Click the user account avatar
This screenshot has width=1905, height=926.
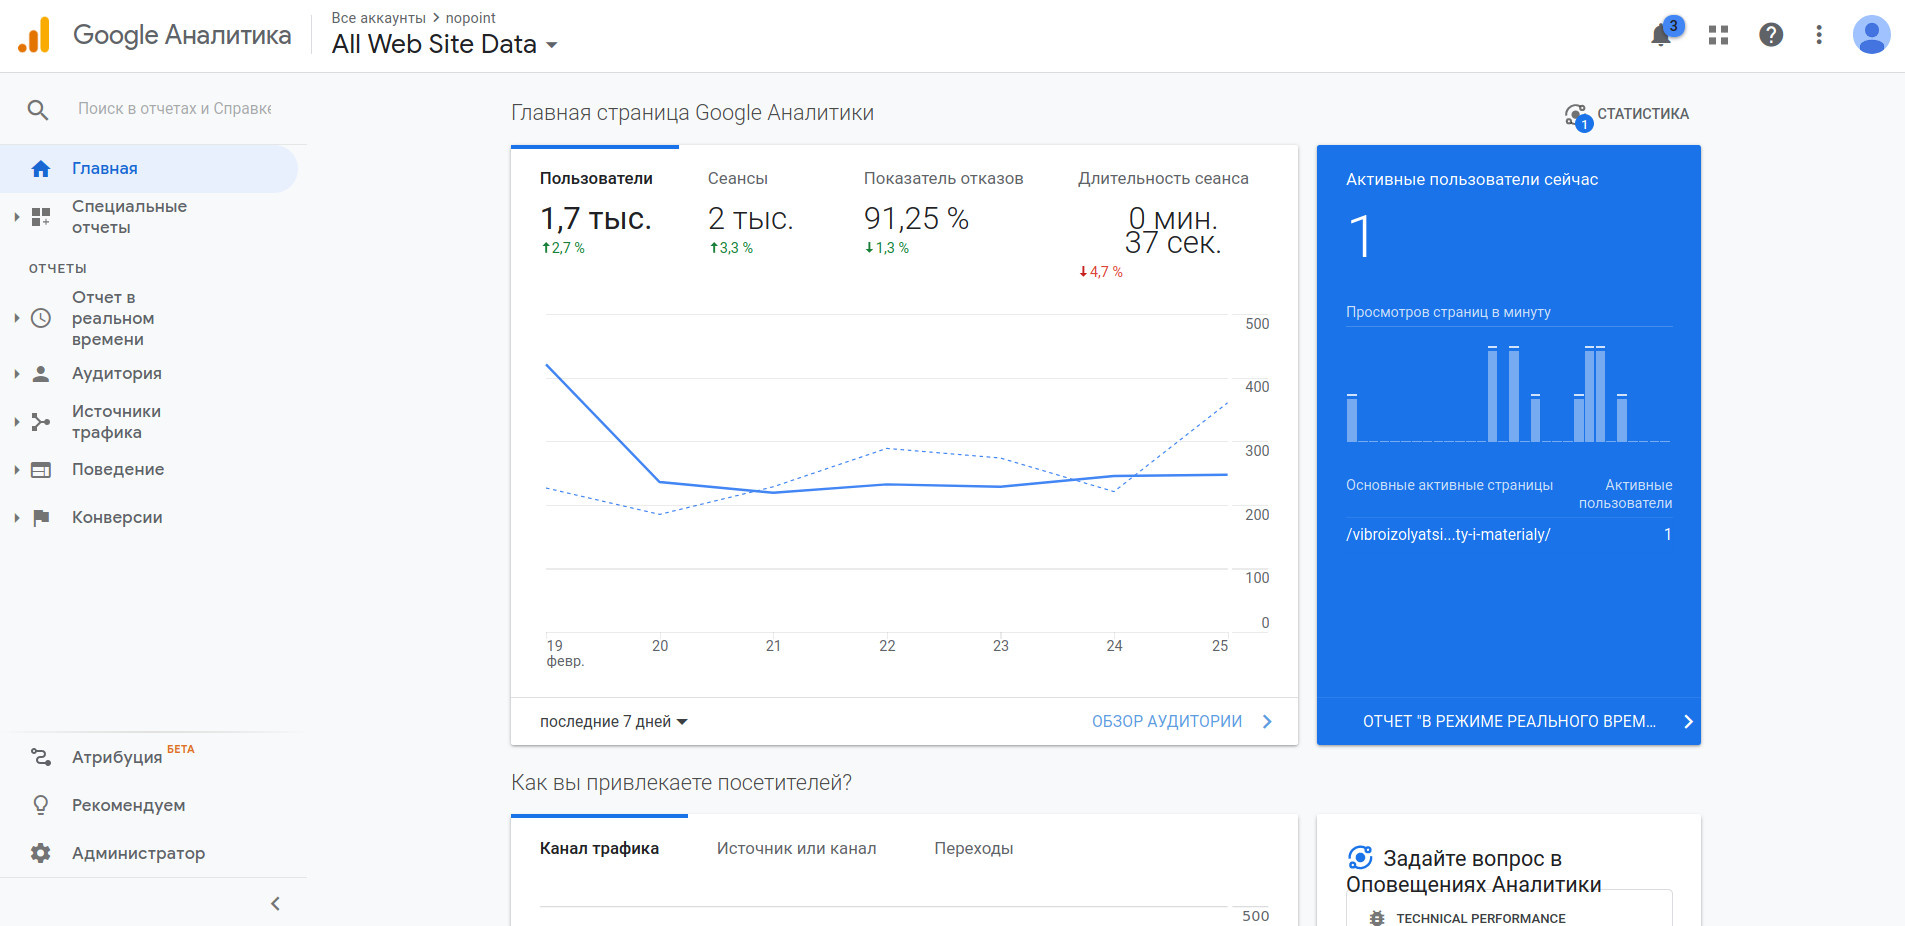click(1870, 36)
